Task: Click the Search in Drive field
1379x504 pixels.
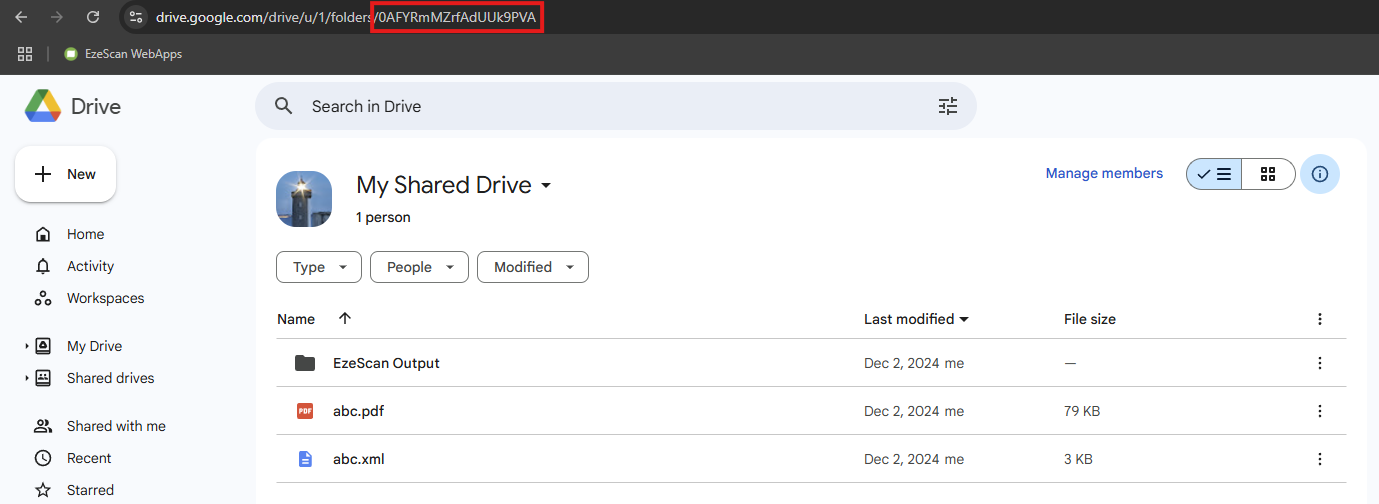Action: coord(600,106)
